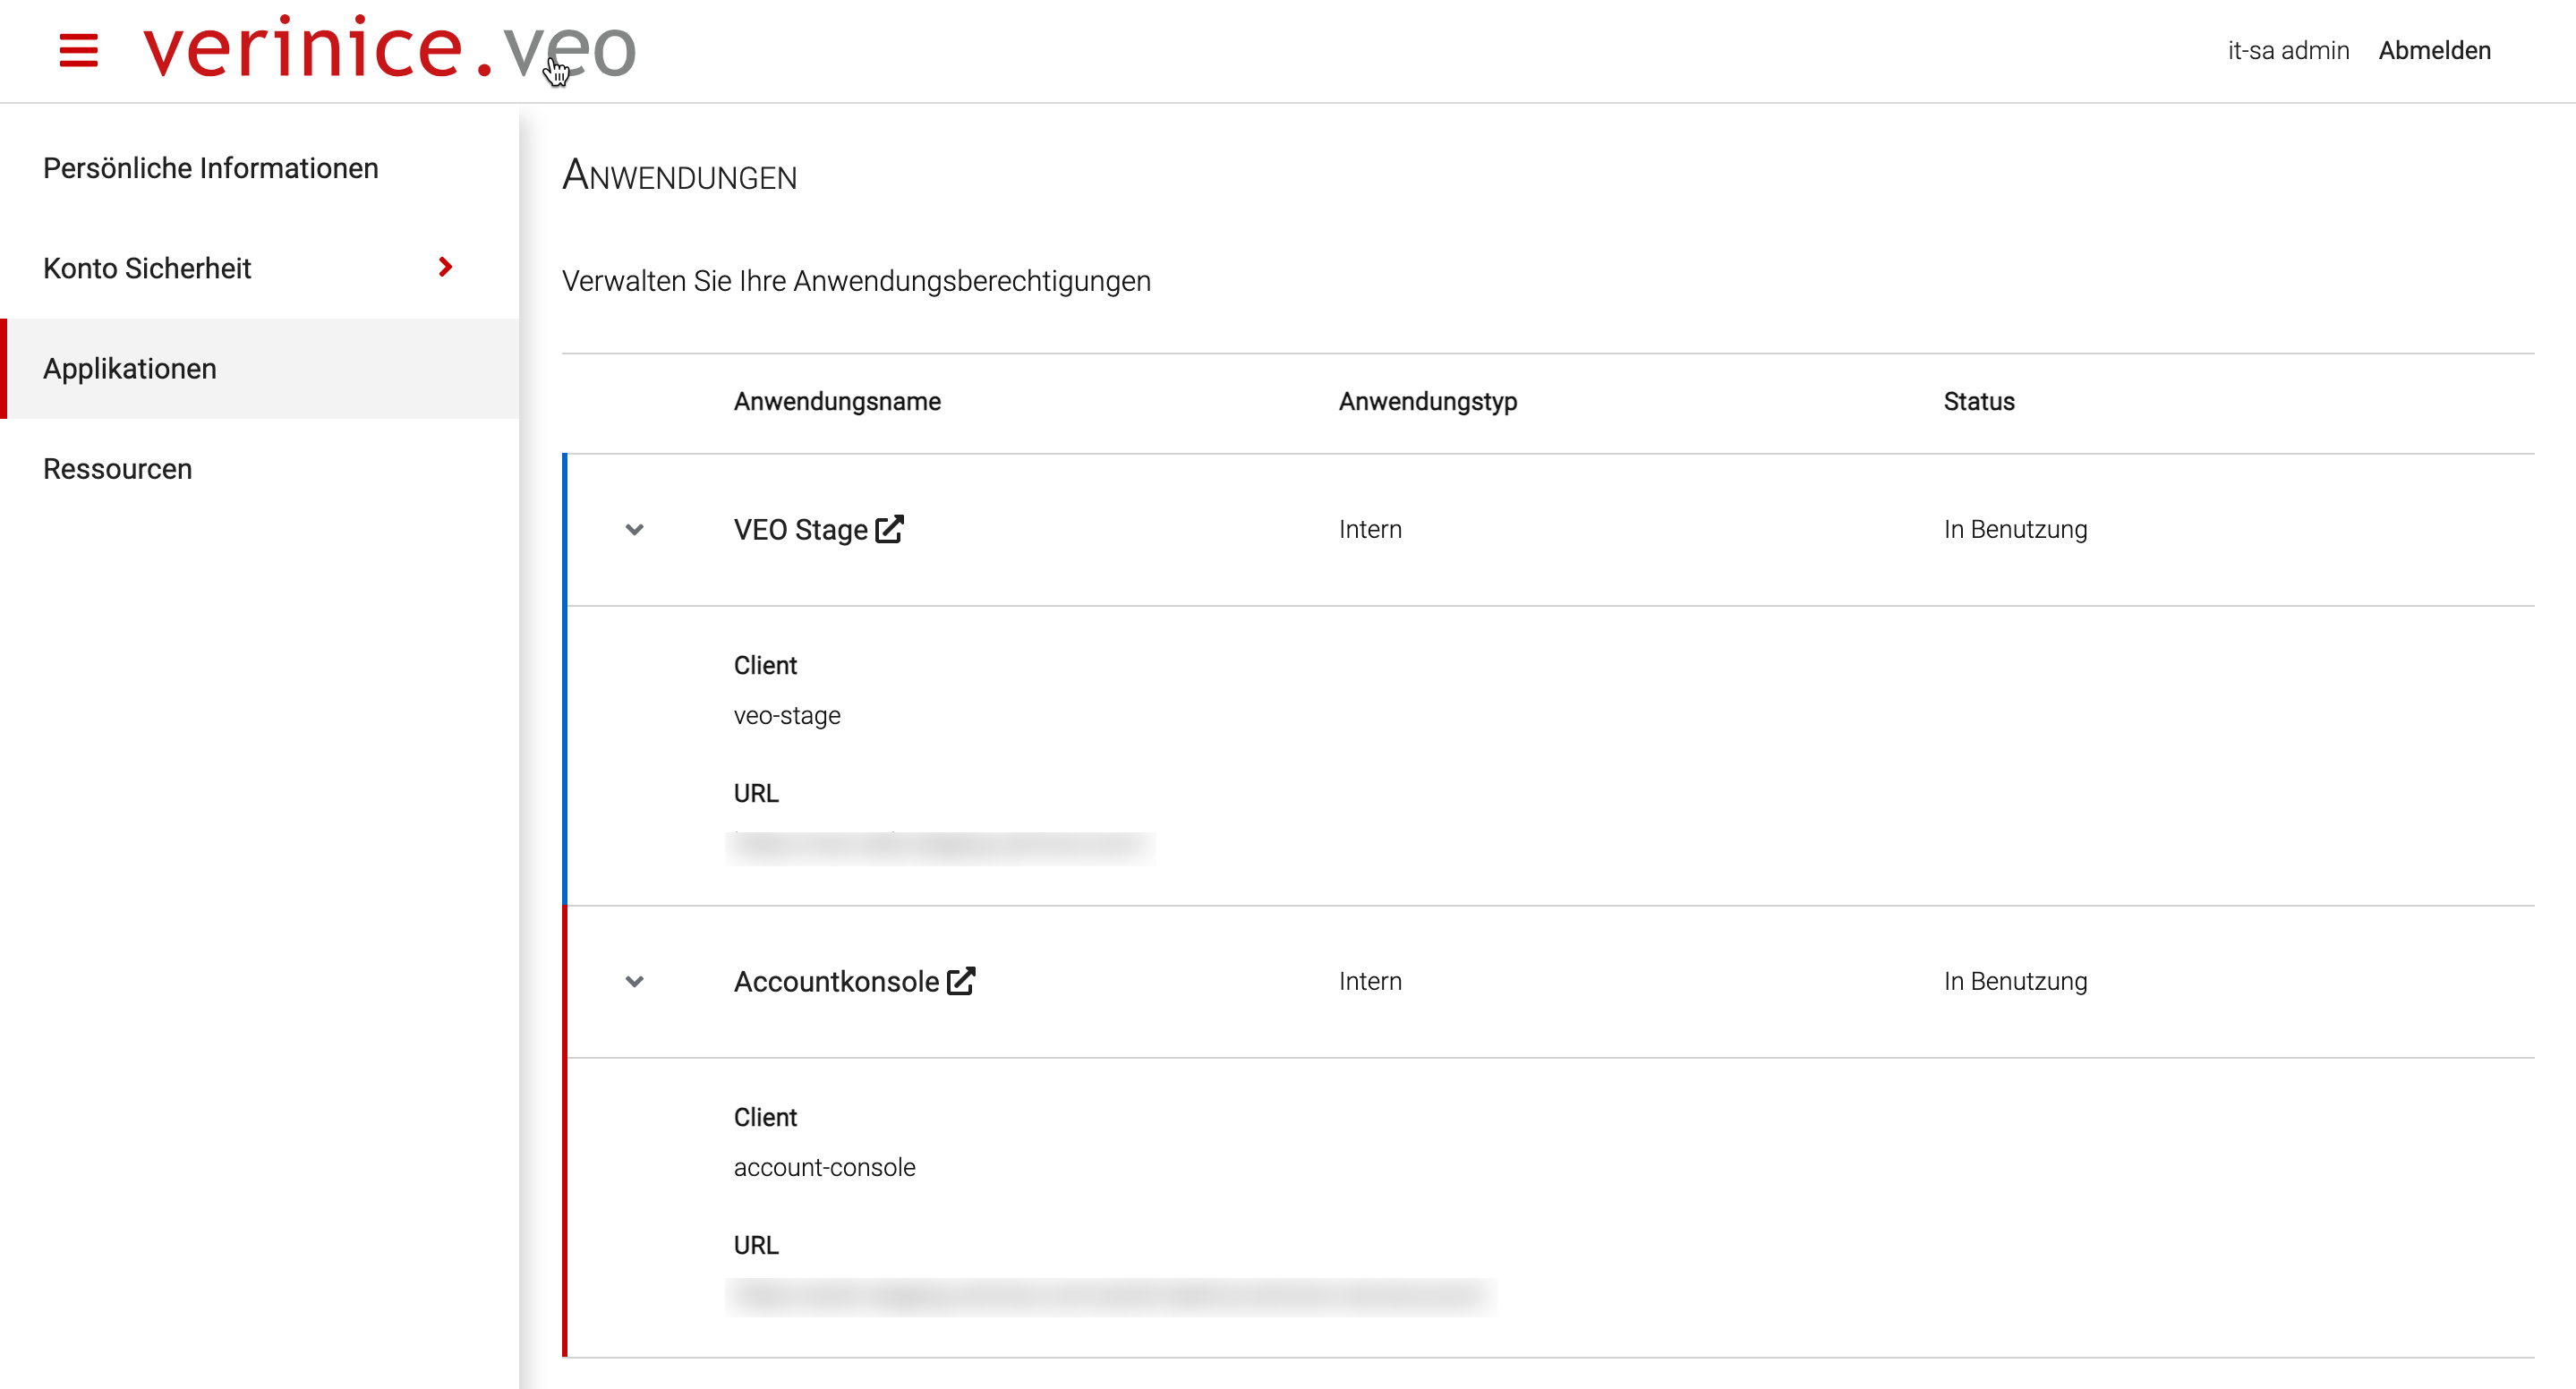The height and width of the screenshot is (1389, 2576).
Task: Click the verinice.veo logo
Action: pos(390,48)
